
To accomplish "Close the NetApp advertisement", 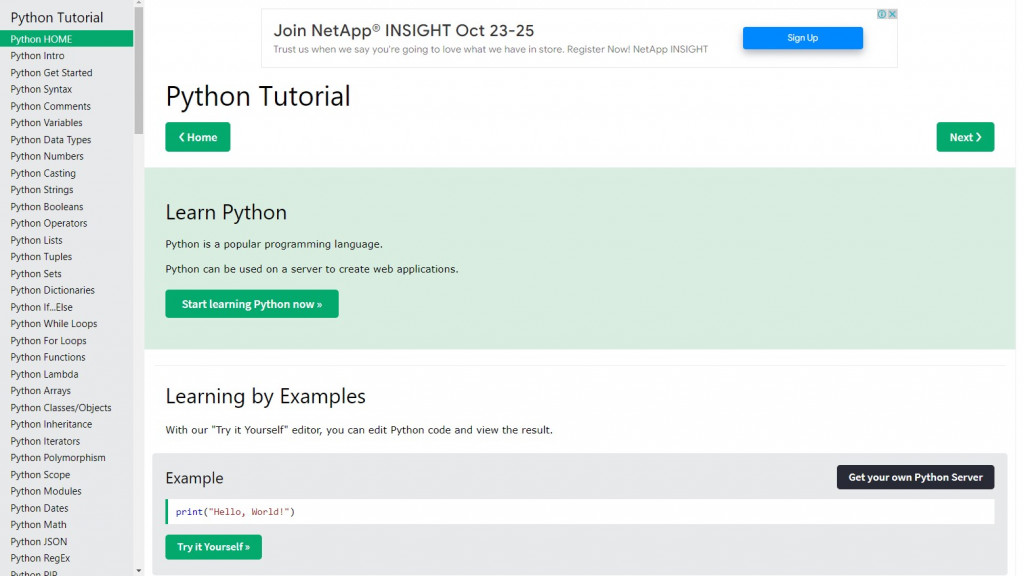I will (x=892, y=14).
